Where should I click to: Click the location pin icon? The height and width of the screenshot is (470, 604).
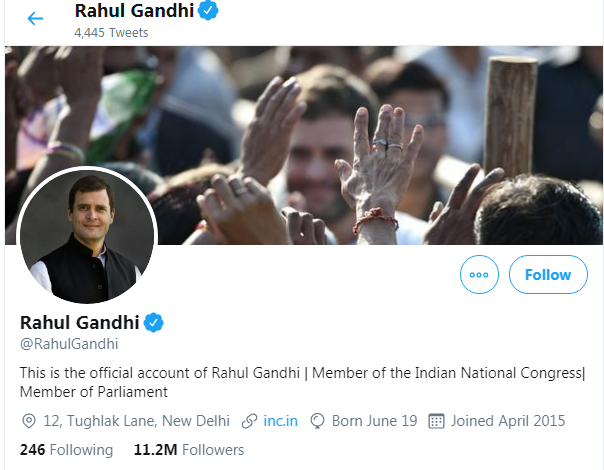[x=28, y=421]
